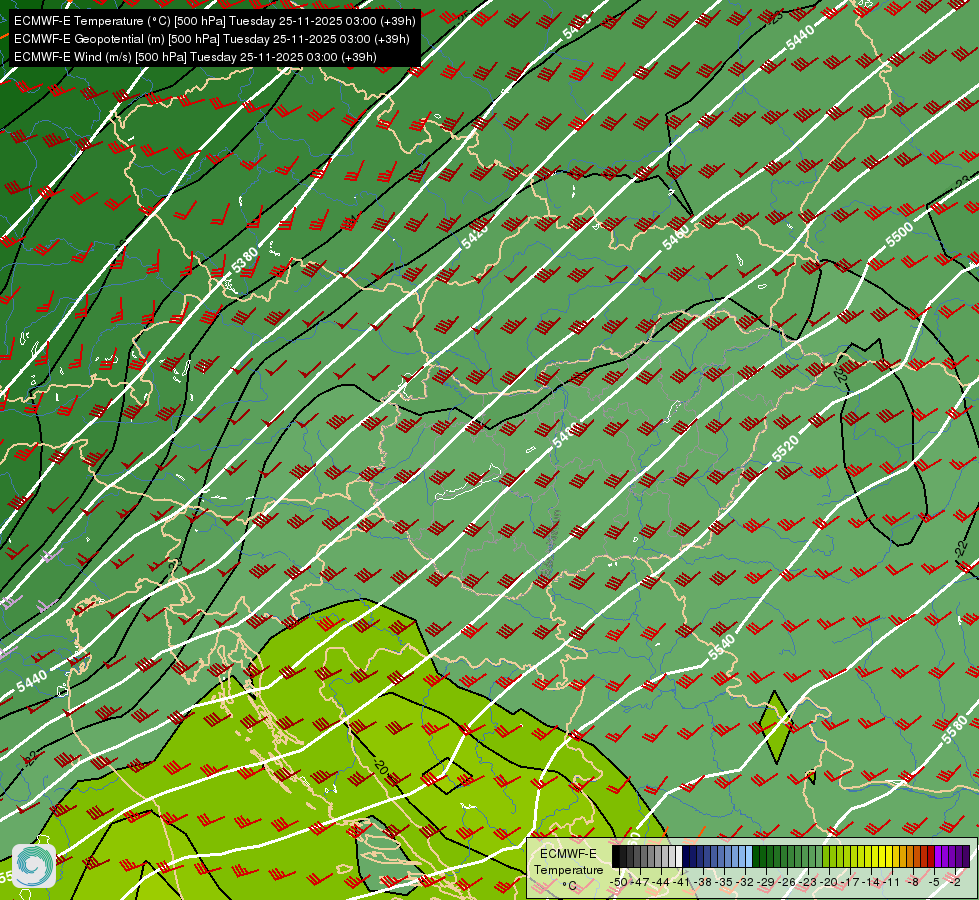
Task: Click the -29 tick label in the legend
Action: point(766,882)
